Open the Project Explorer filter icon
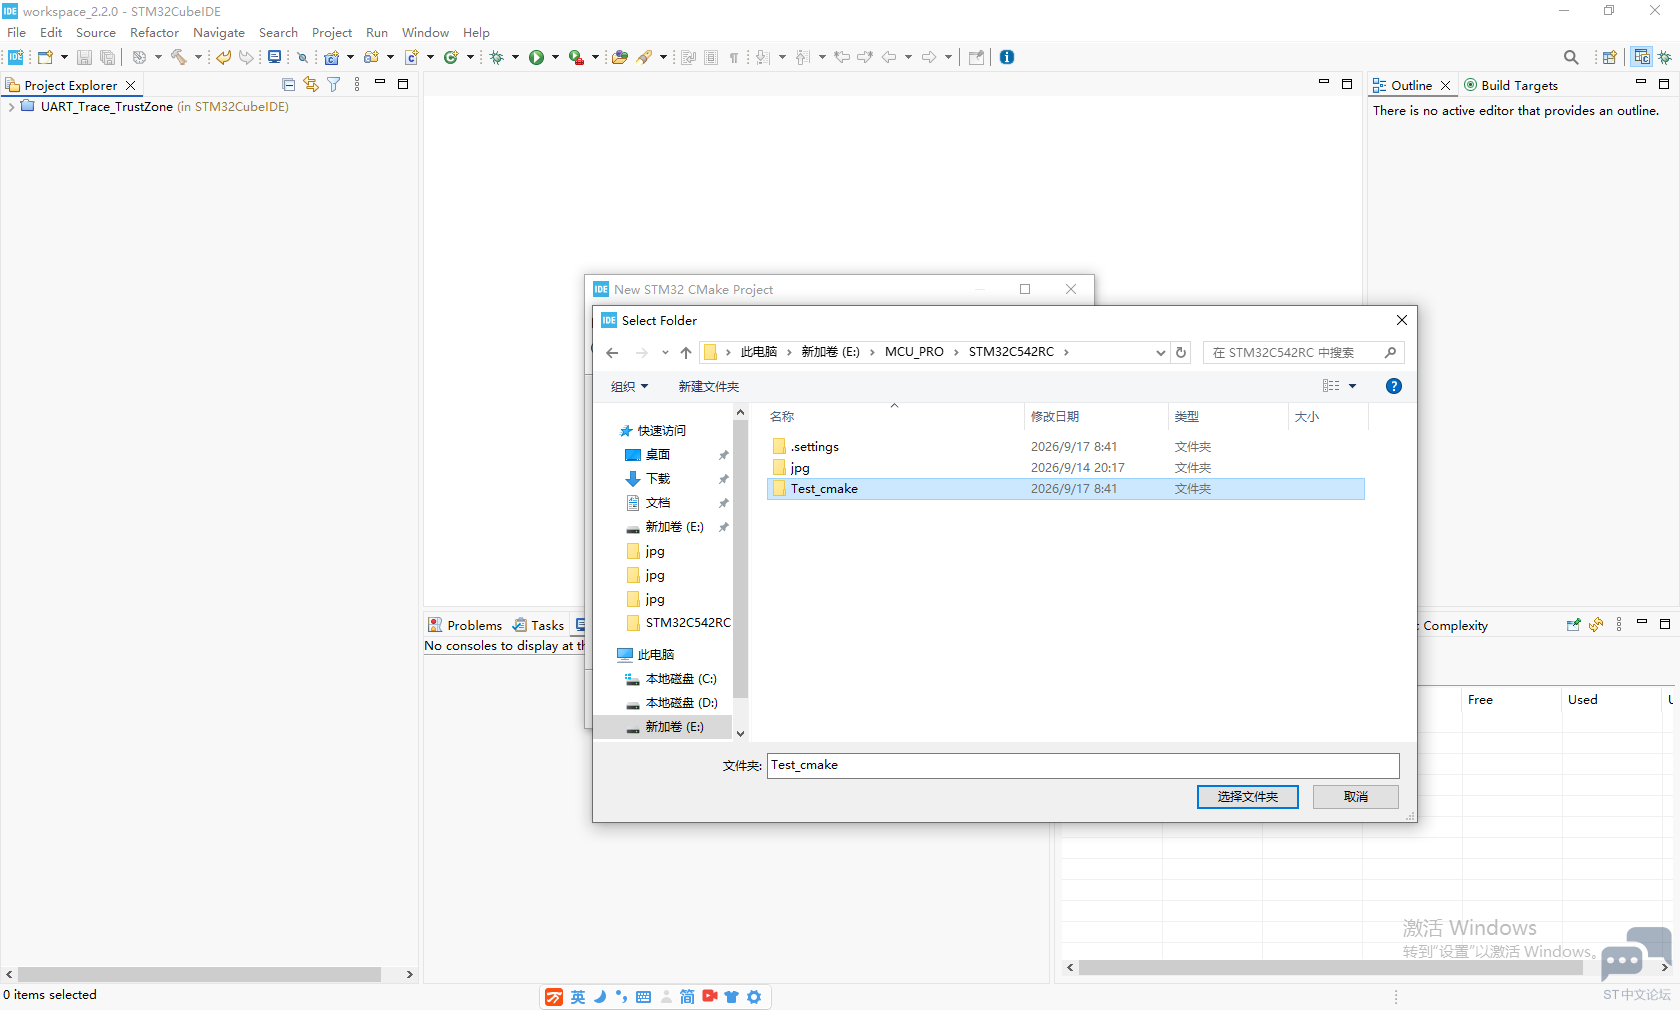Viewport: 1680px width, 1010px height. coord(334,85)
